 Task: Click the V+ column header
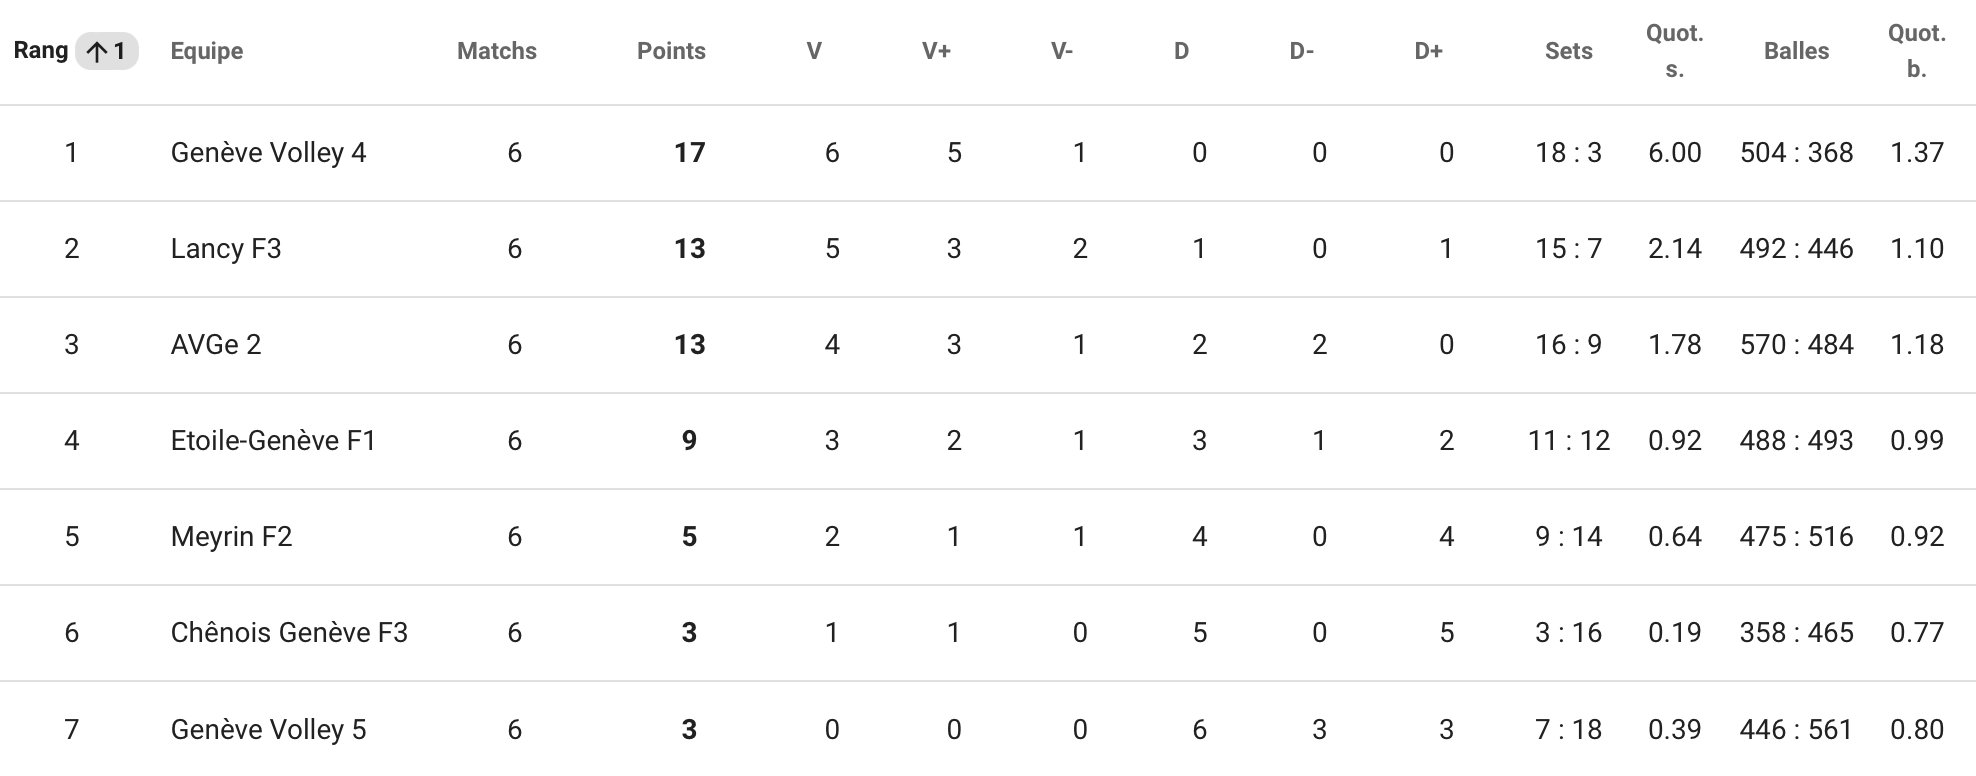pyautogui.click(x=936, y=51)
